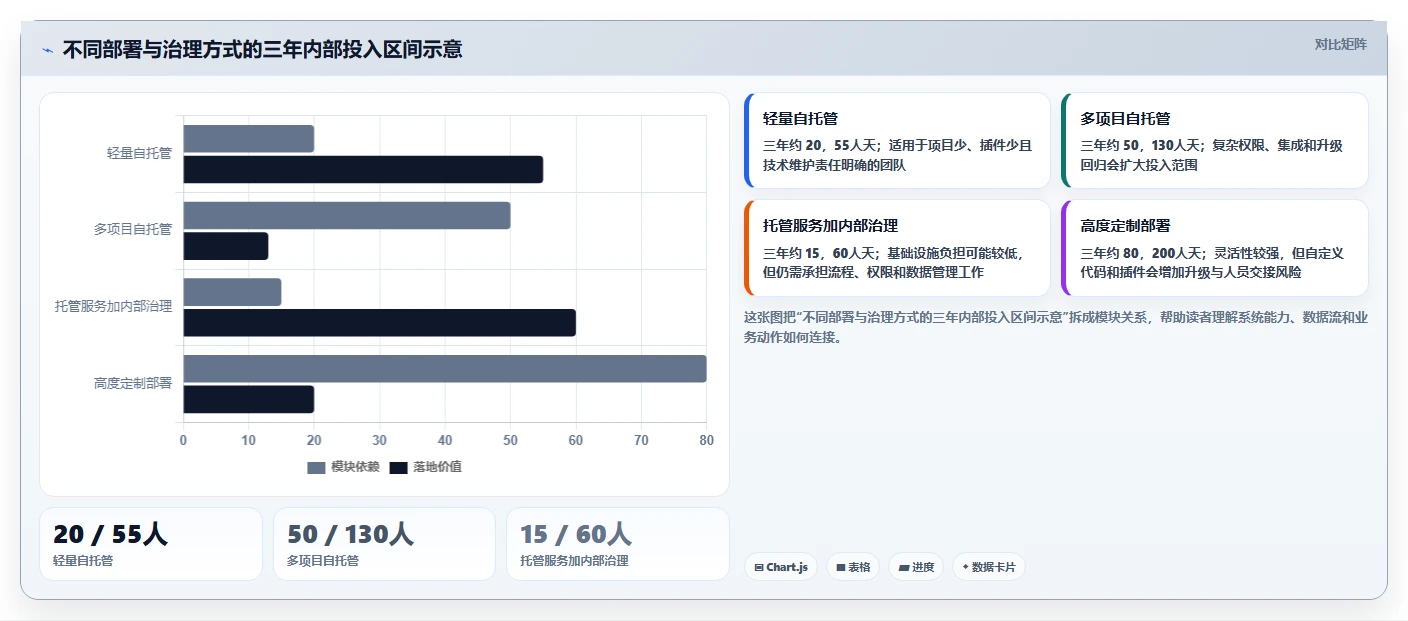Click the 多项目自托管 模块依赖 bar

point(347,215)
